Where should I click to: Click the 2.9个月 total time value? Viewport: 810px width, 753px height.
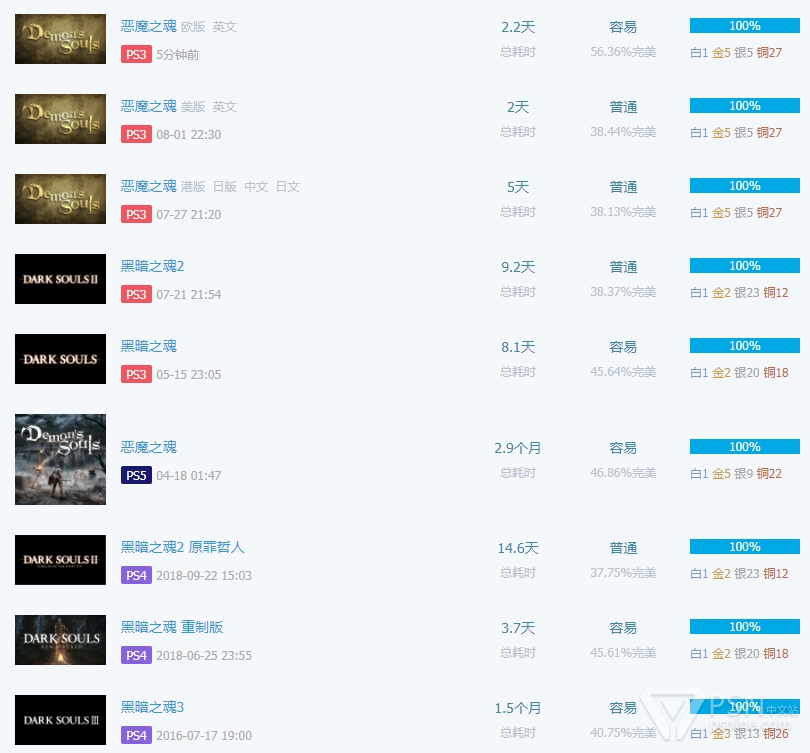point(518,448)
